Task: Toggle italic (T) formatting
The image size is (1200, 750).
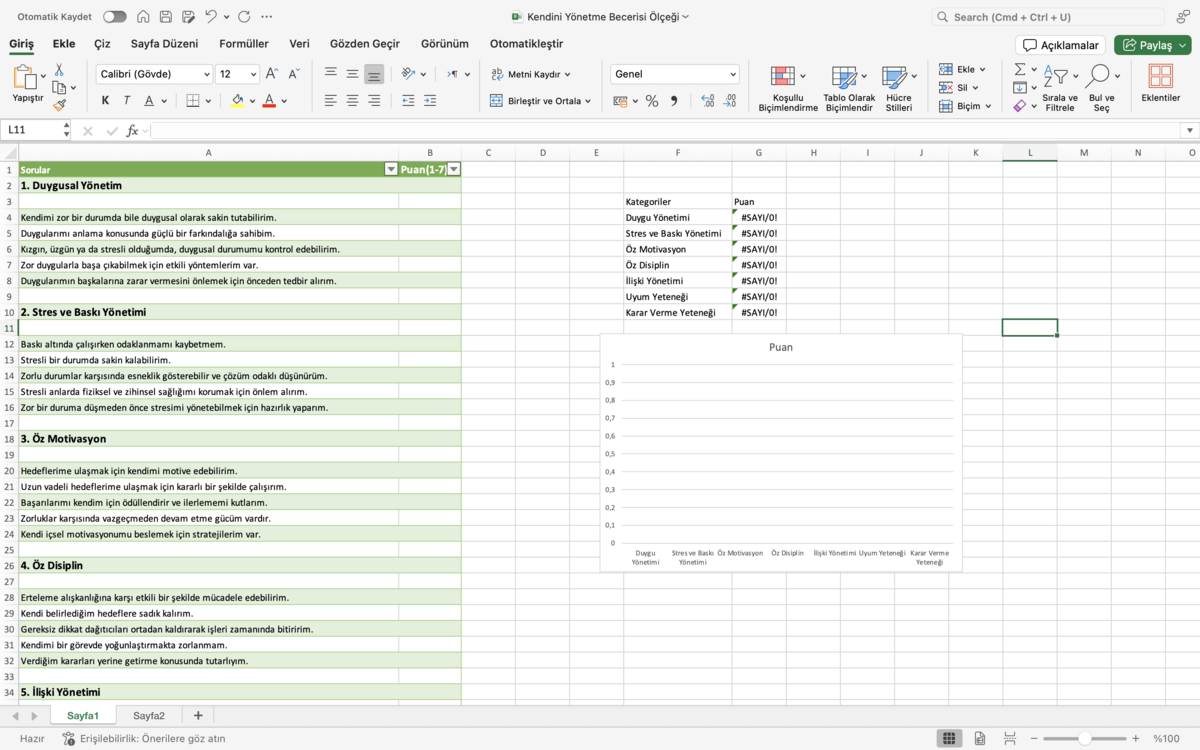Action: (127, 100)
